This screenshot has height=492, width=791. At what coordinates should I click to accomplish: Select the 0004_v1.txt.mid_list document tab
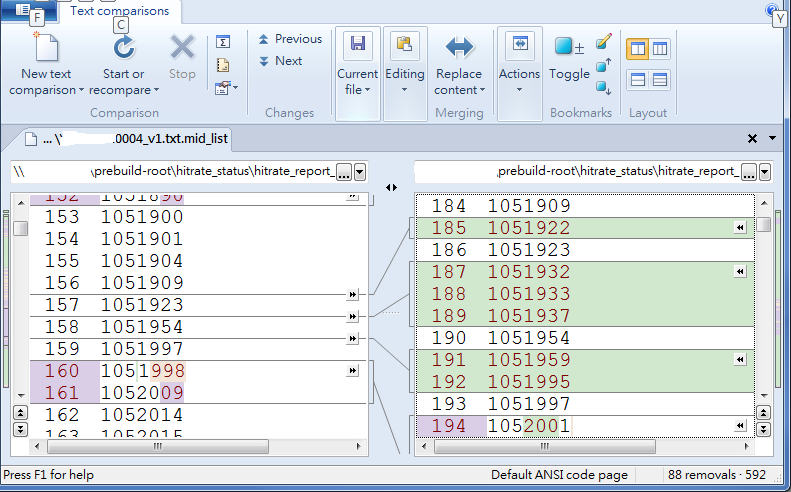click(126, 139)
